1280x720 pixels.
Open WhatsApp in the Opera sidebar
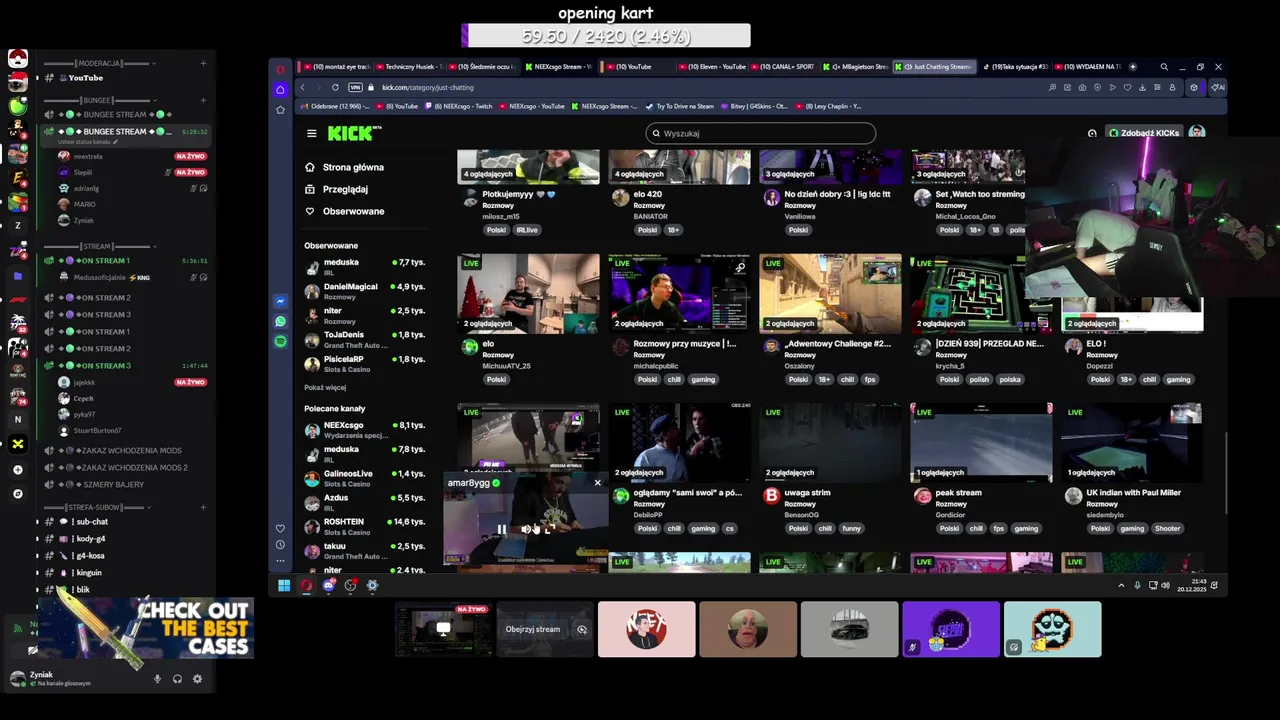pyautogui.click(x=280, y=322)
